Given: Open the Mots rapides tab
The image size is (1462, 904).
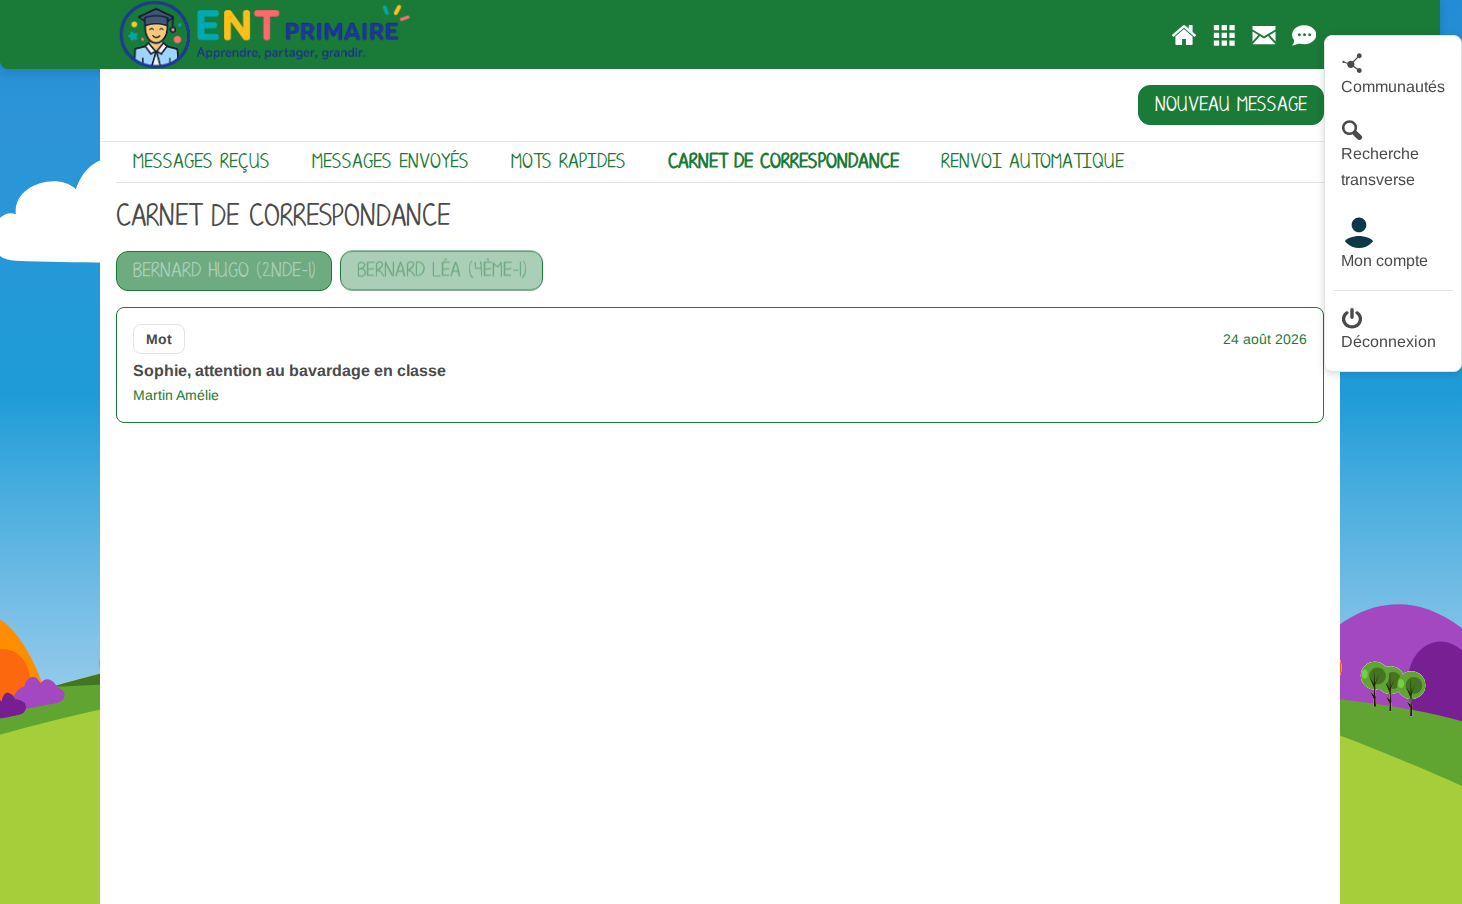Looking at the screenshot, I should [568, 161].
